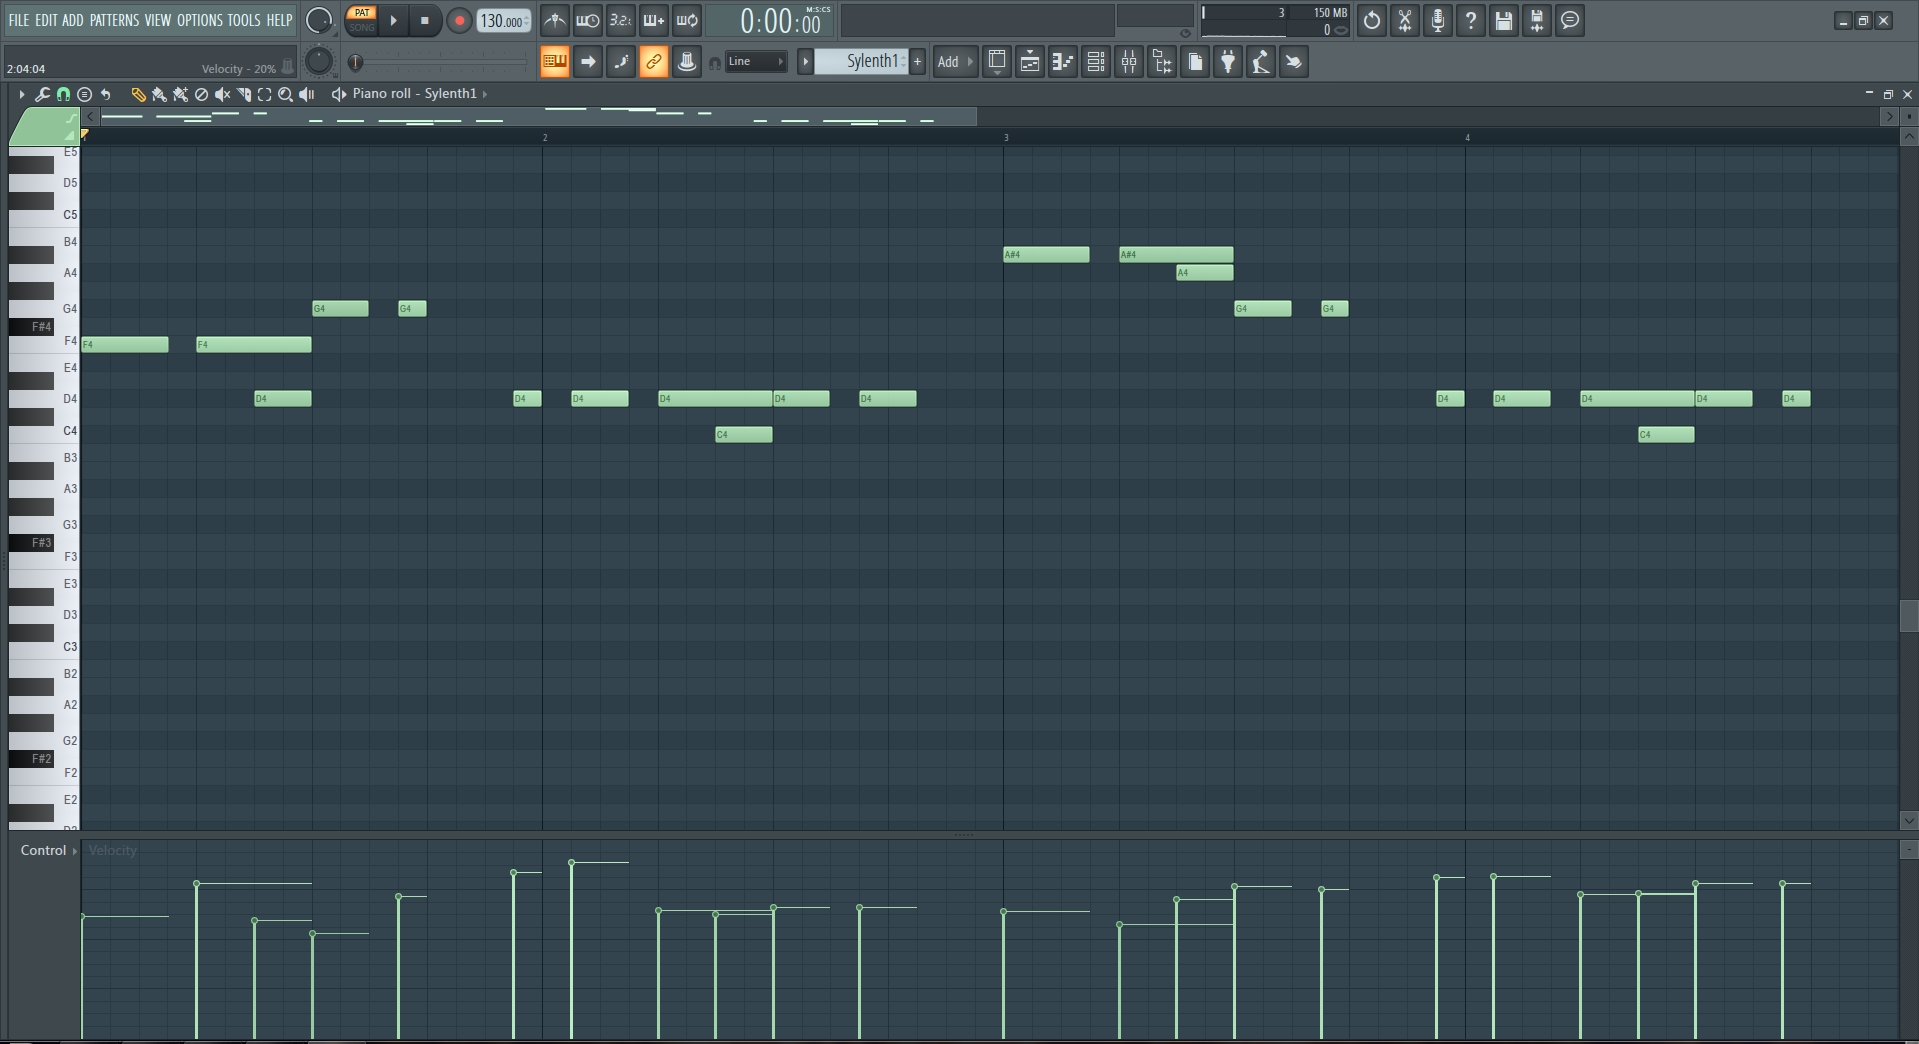Click the Play button
The image size is (1919, 1044).
[x=393, y=20]
